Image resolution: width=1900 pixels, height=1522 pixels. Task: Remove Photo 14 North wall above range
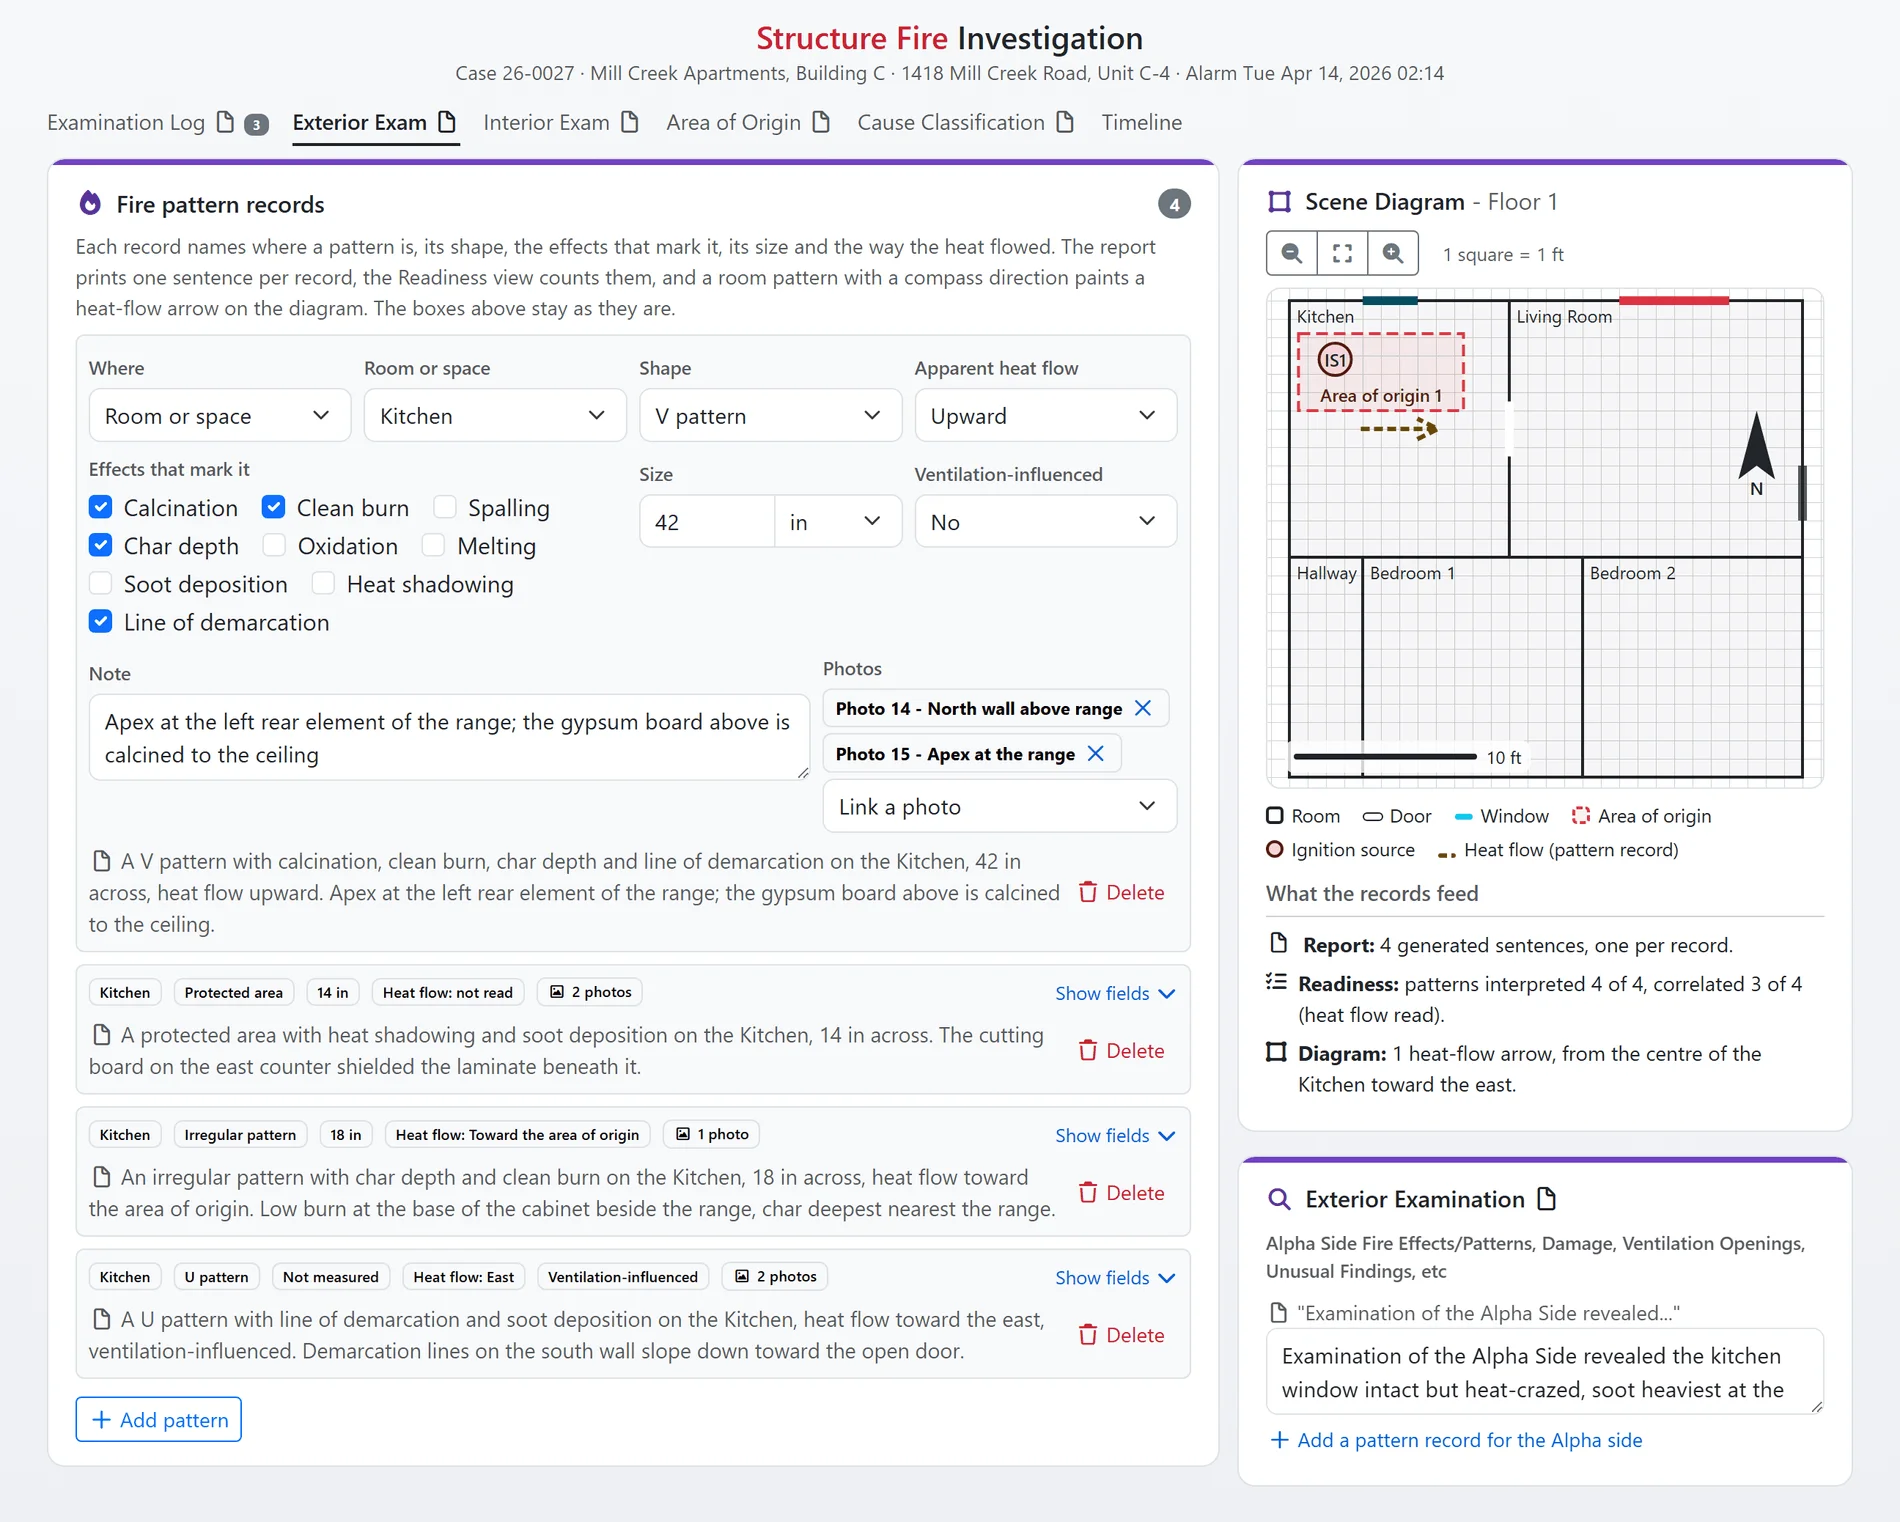tap(1143, 708)
